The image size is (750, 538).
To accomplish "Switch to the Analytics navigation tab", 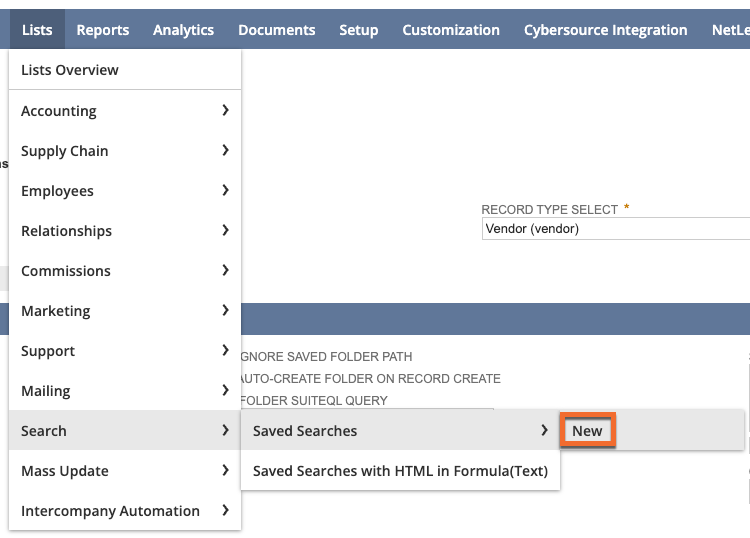I will pos(183,30).
